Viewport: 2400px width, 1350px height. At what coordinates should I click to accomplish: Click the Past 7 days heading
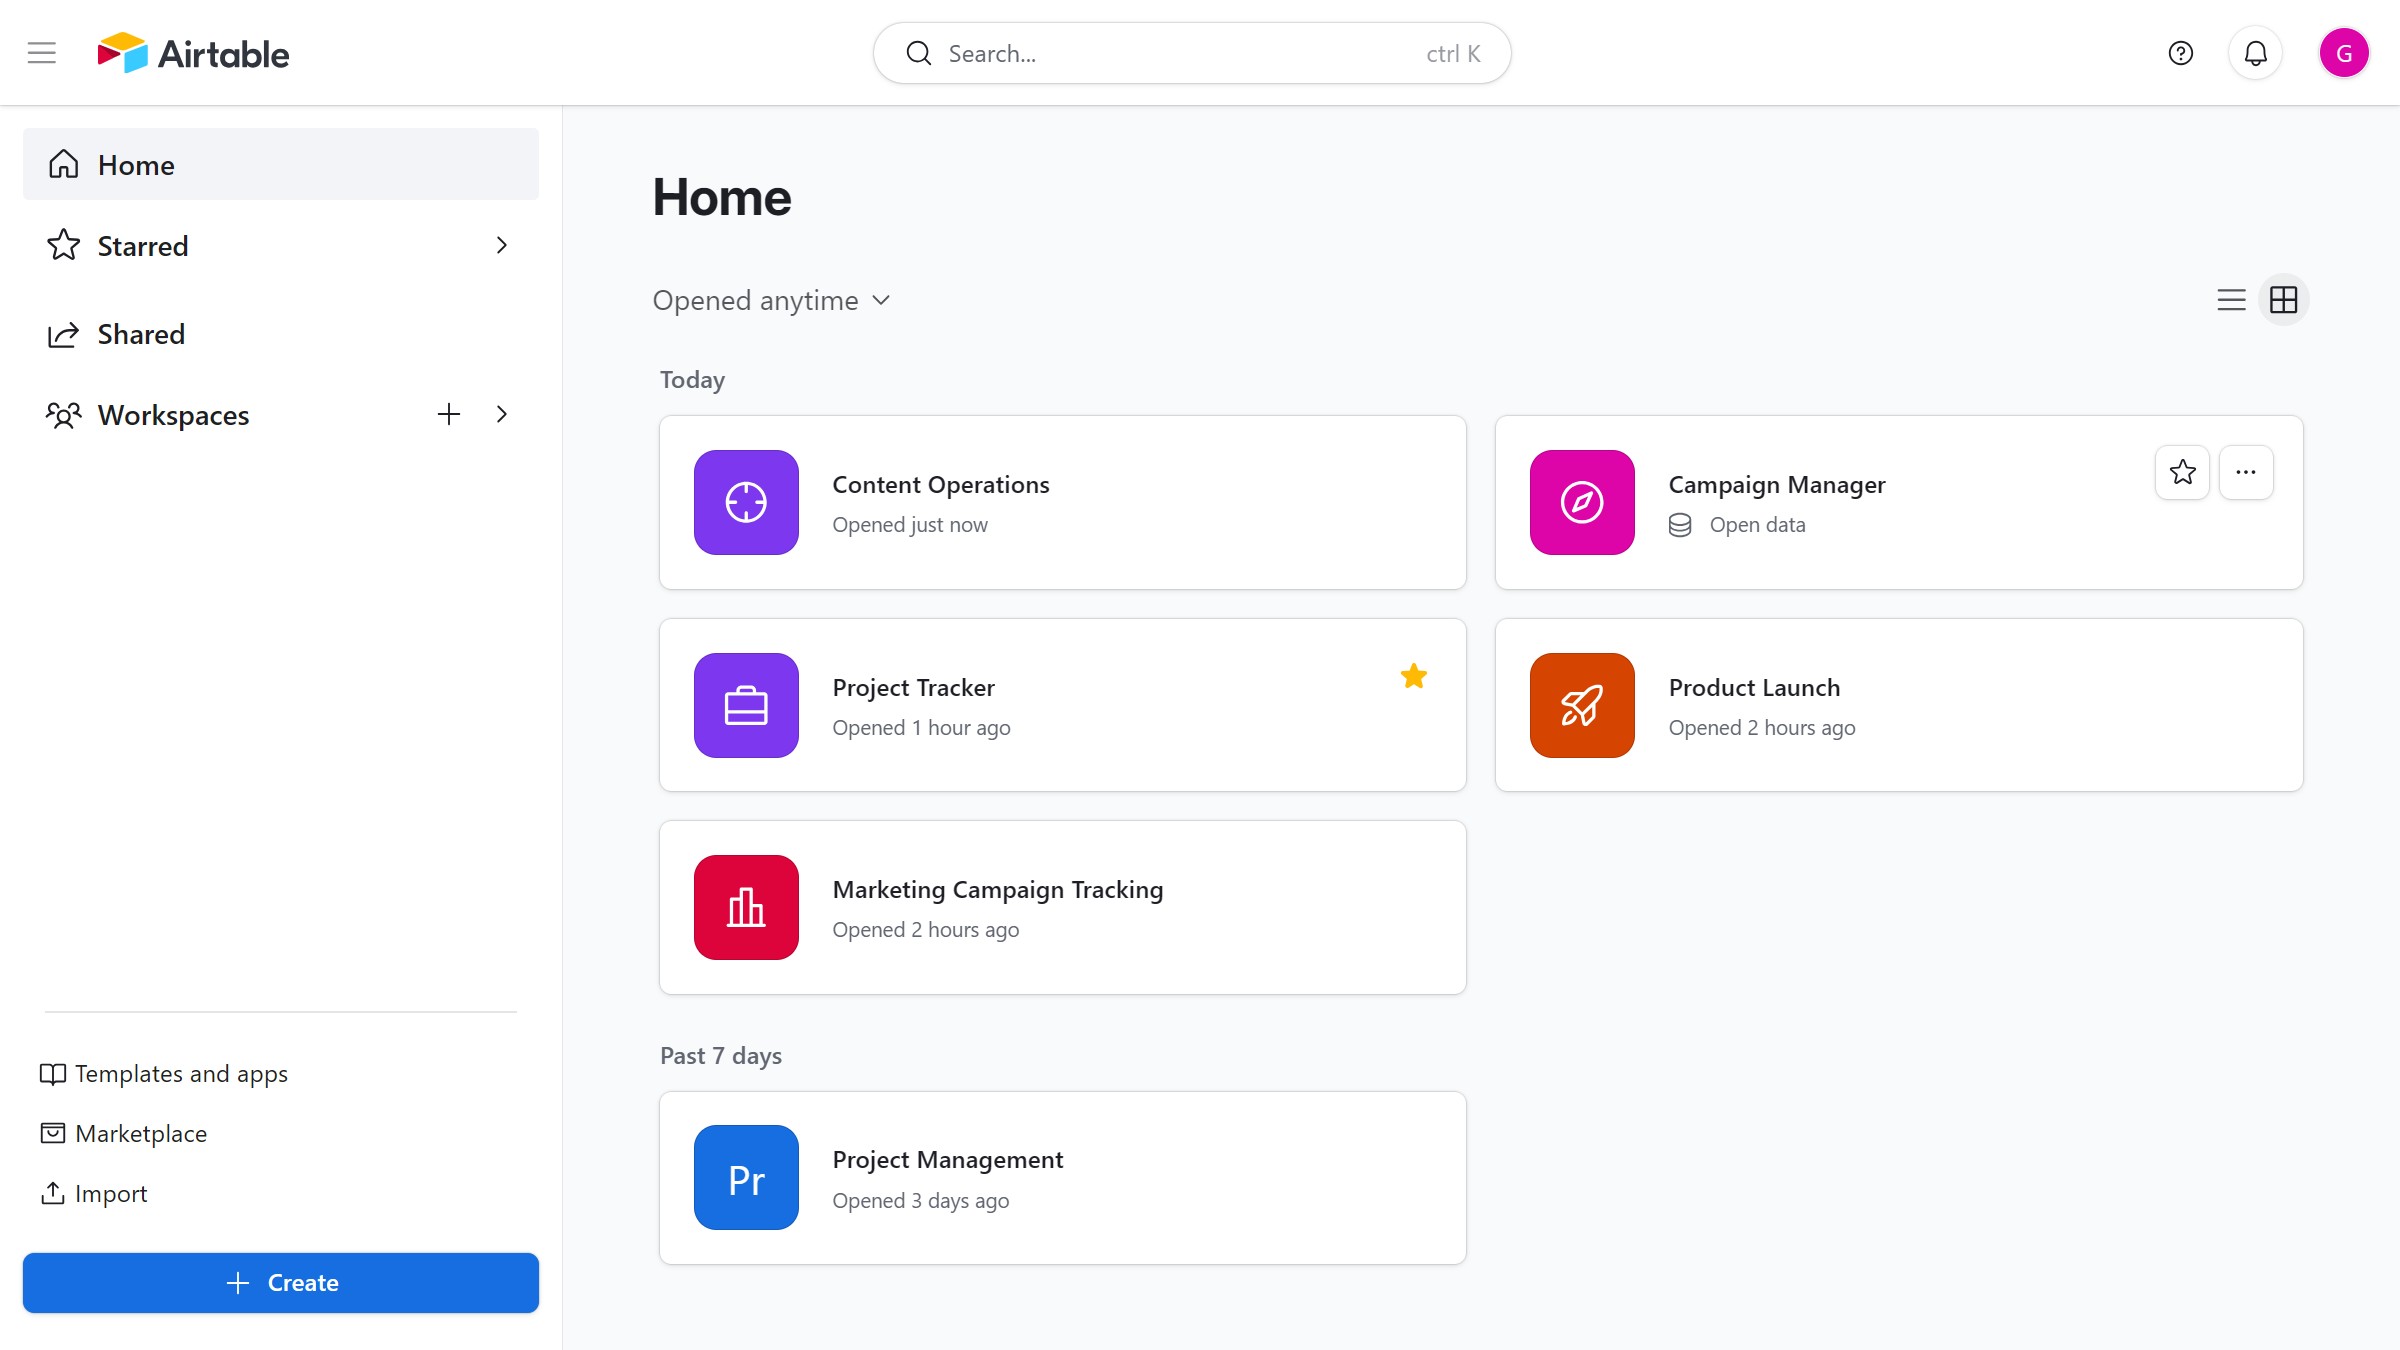click(x=721, y=1055)
